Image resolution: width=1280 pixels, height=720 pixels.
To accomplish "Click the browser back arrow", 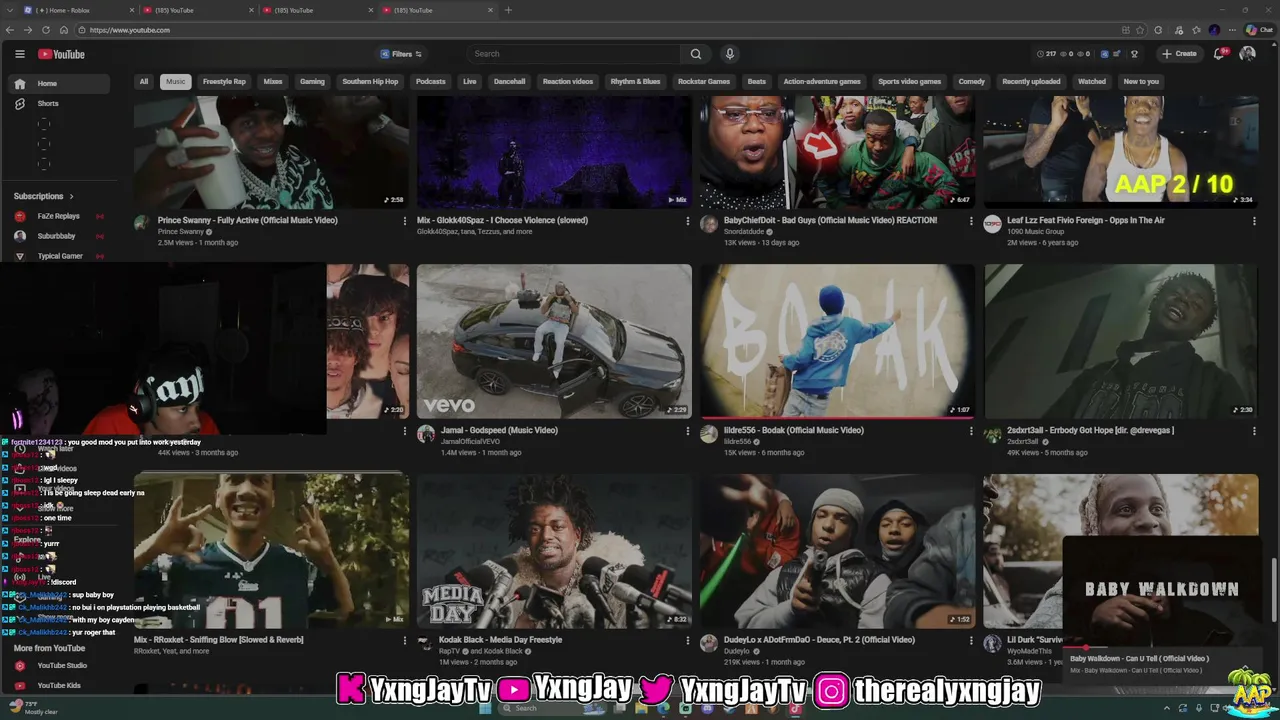I will coord(11,30).
